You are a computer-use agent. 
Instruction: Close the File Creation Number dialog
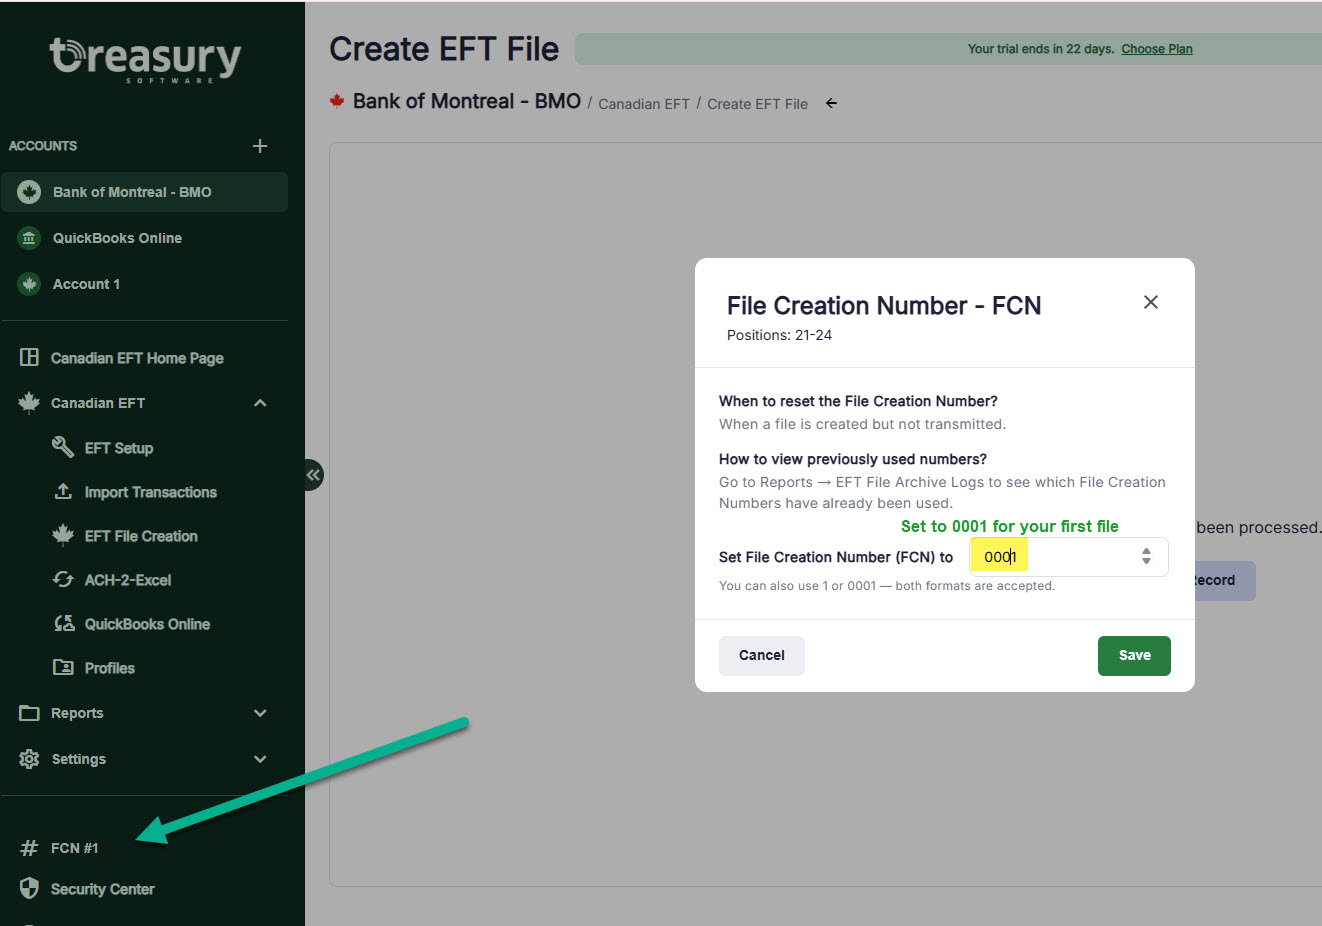(1151, 302)
